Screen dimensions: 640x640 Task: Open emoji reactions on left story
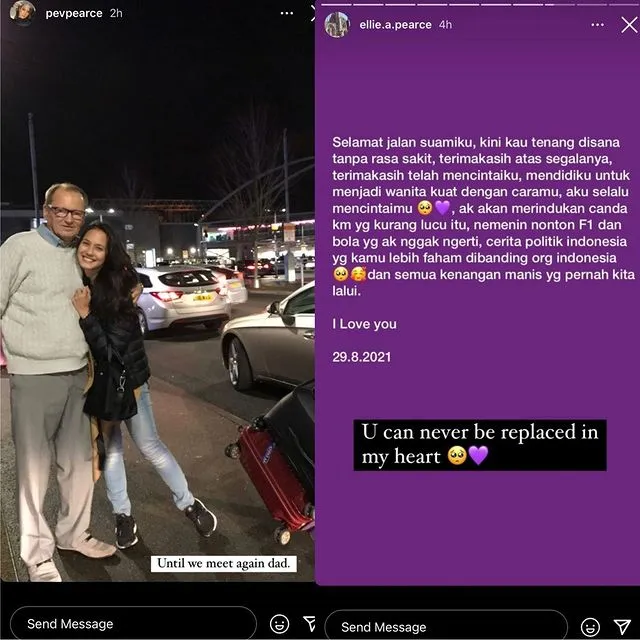tap(280, 624)
